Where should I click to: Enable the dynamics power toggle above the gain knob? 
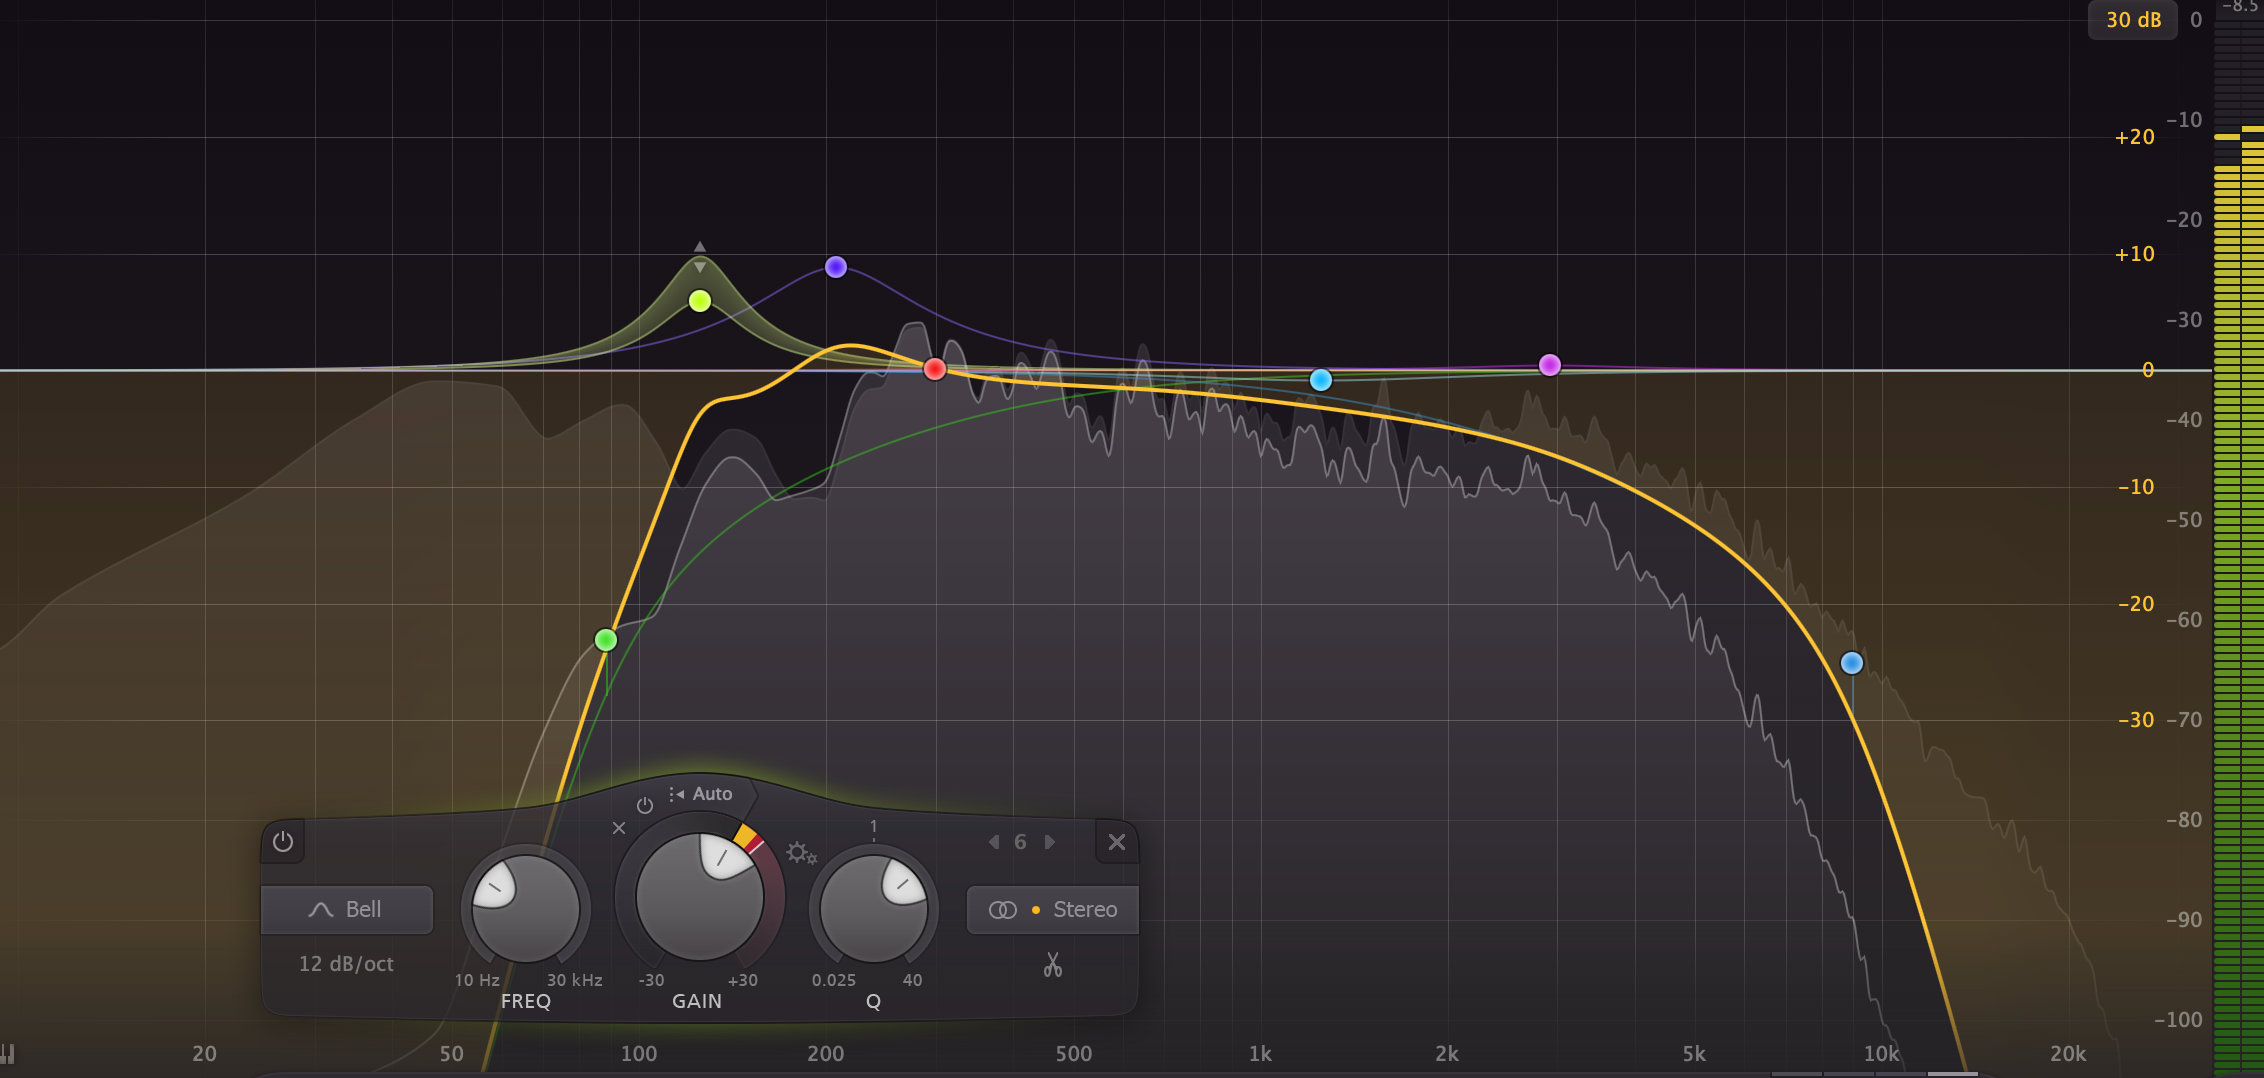tap(645, 806)
